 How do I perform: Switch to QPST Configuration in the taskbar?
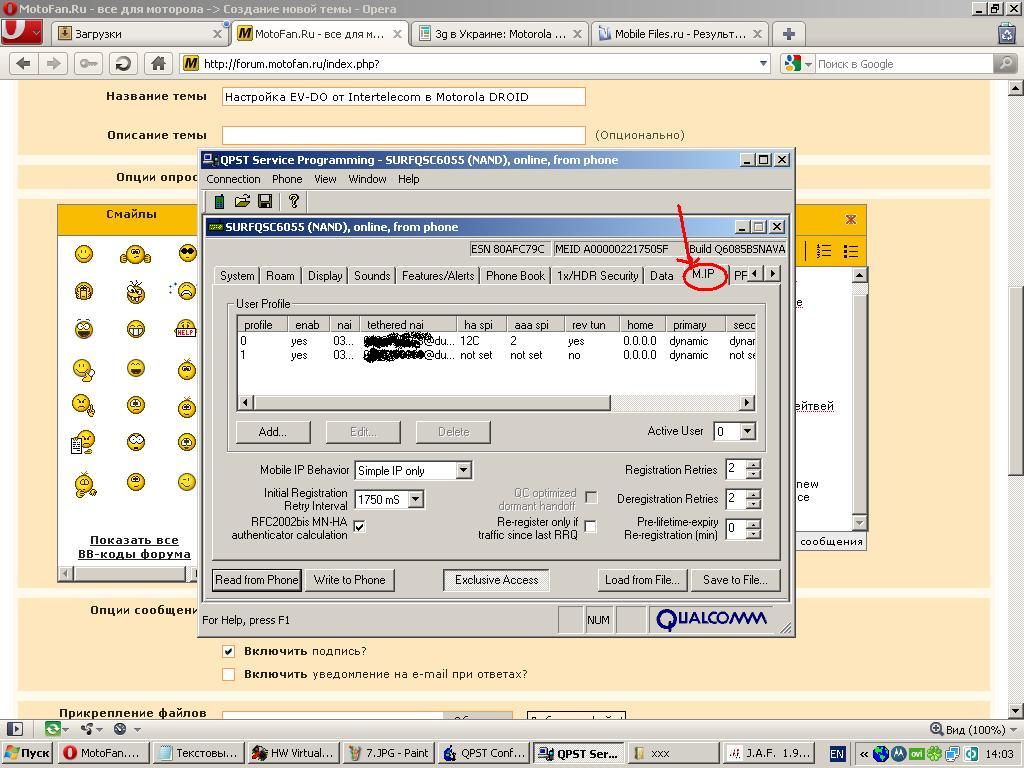tap(483, 753)
